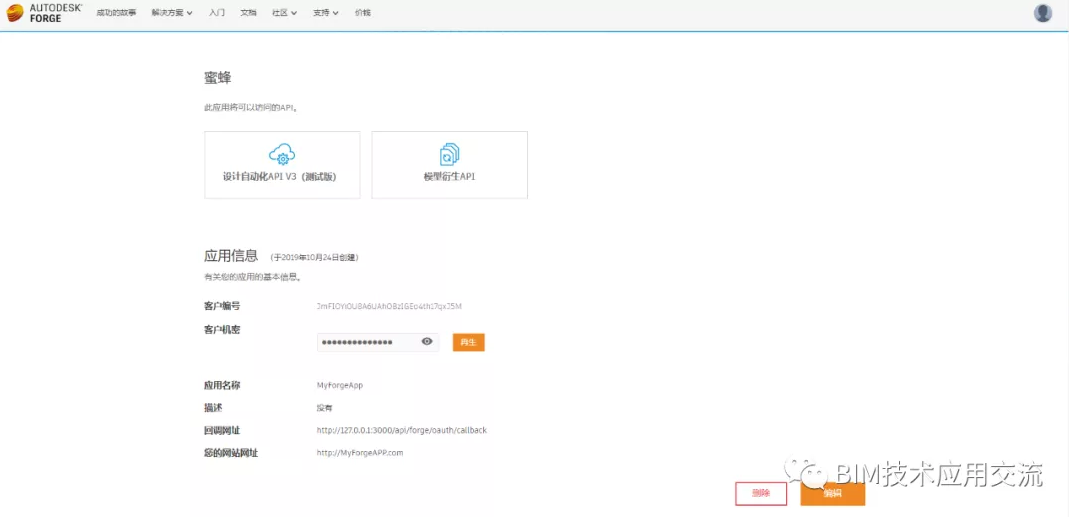The height and width of the screenshot is (517, 1069).
Task: Click the 客户编号 label
Action: click(x=222, y=306)
